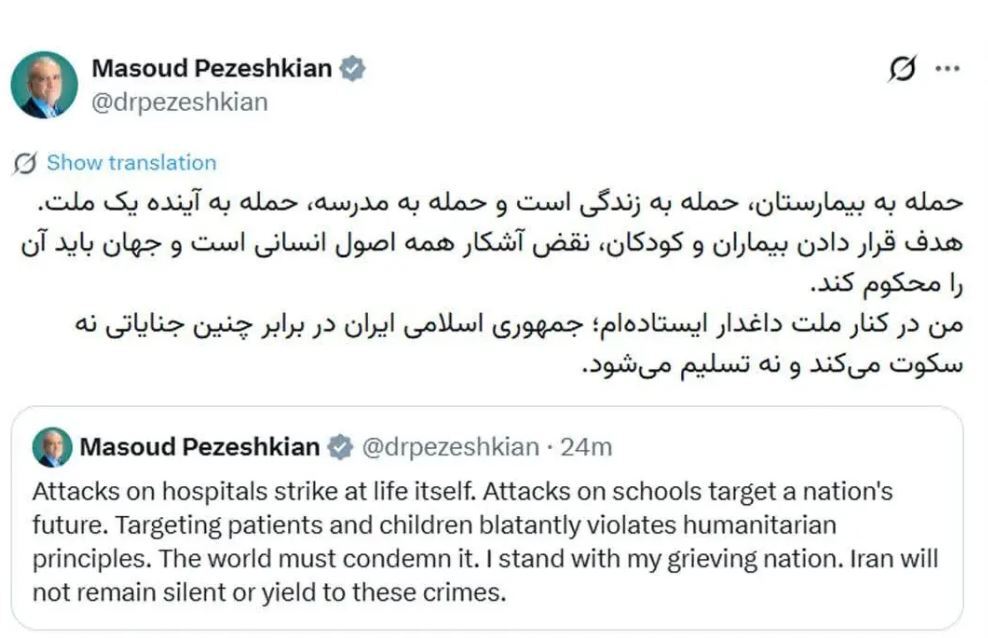Open the small avatar in the quoted post
This screenshot has height=638, width=988.
51,447
